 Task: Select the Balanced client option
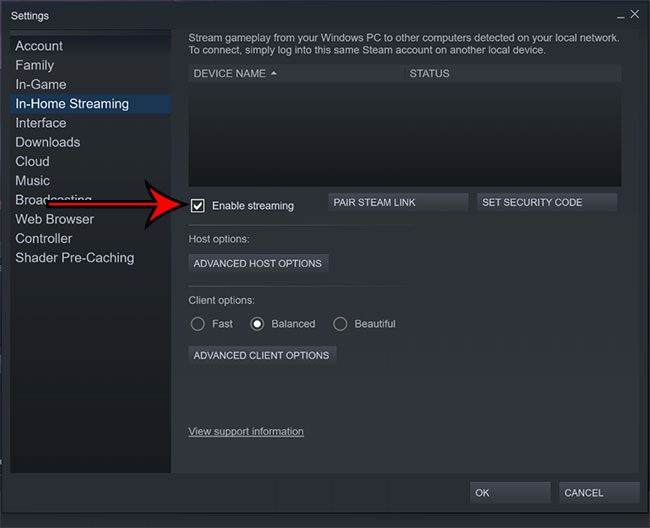(257, 324)
